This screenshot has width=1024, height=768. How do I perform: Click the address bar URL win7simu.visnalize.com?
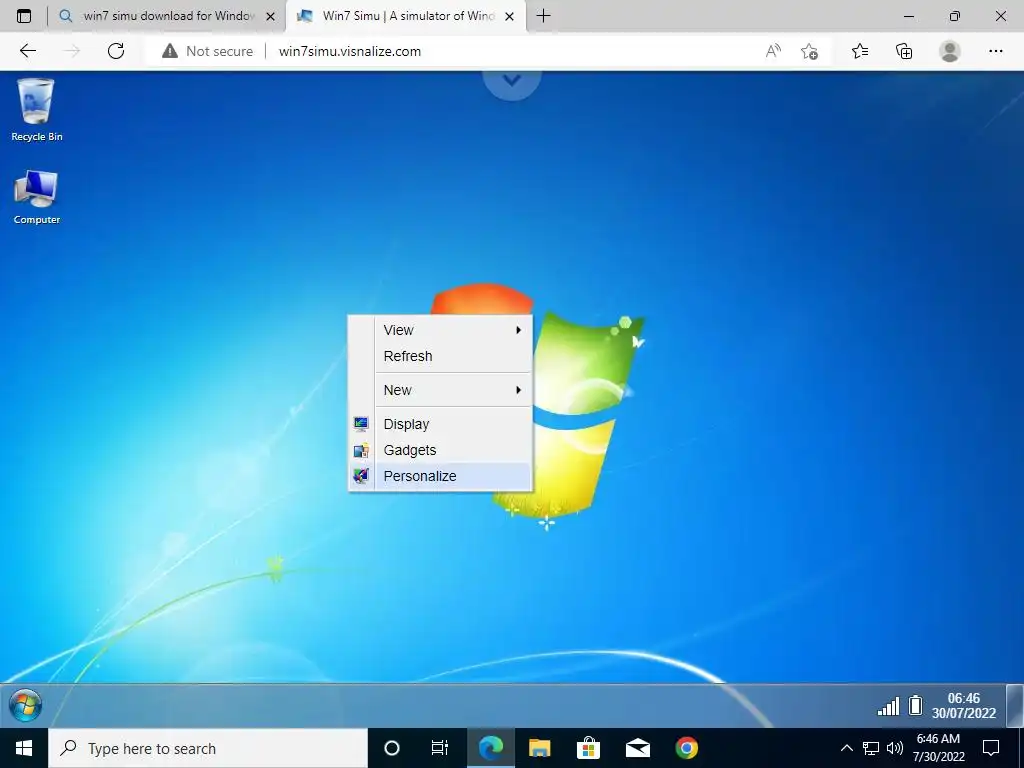coord(349,51)
